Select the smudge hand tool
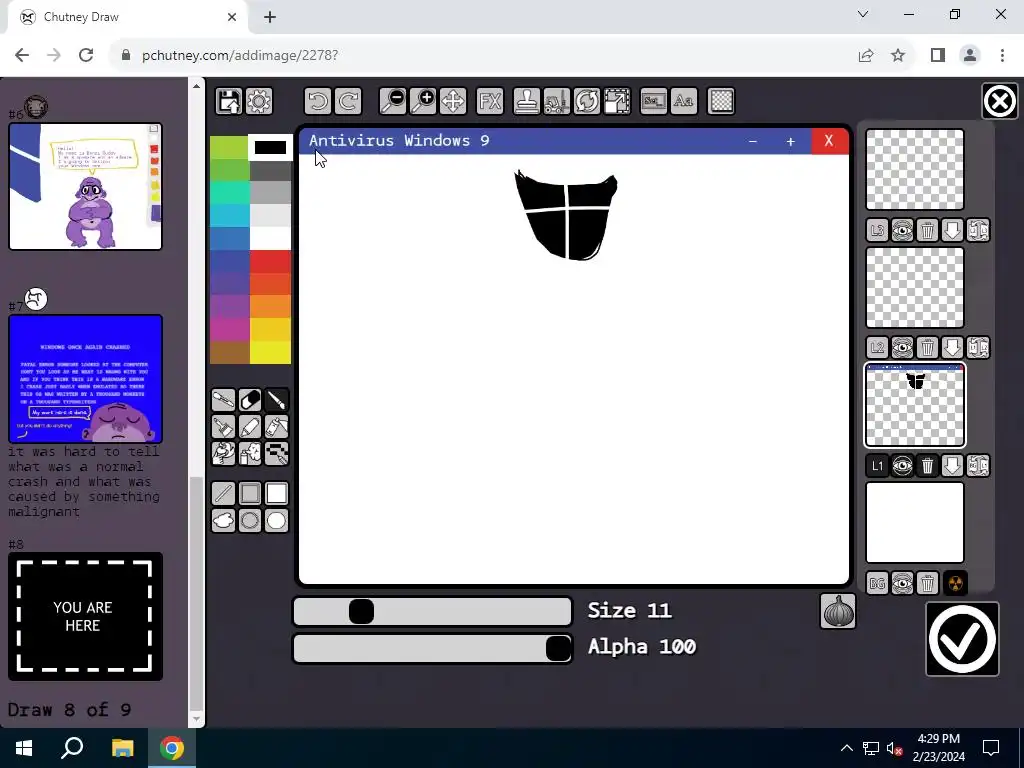The width and height of the screenshot is (1024, 768). (223, 453)
